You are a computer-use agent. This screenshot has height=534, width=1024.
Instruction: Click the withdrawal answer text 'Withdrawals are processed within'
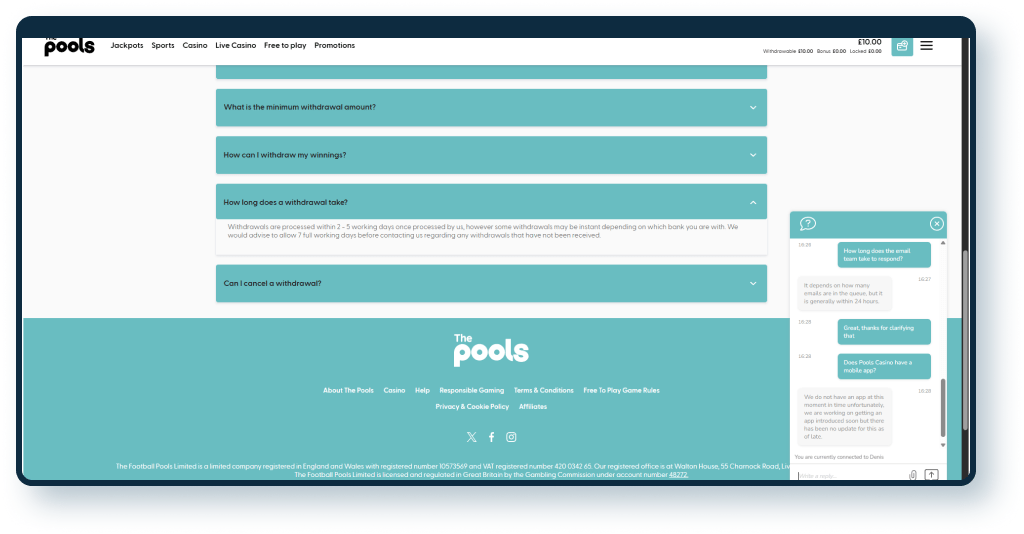coord(483,231)
